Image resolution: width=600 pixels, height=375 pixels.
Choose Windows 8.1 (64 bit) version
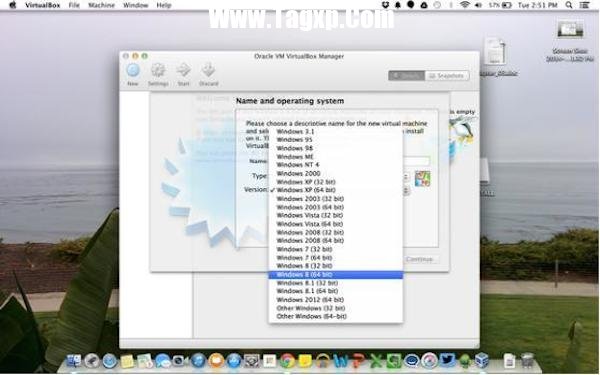(336, 291)
